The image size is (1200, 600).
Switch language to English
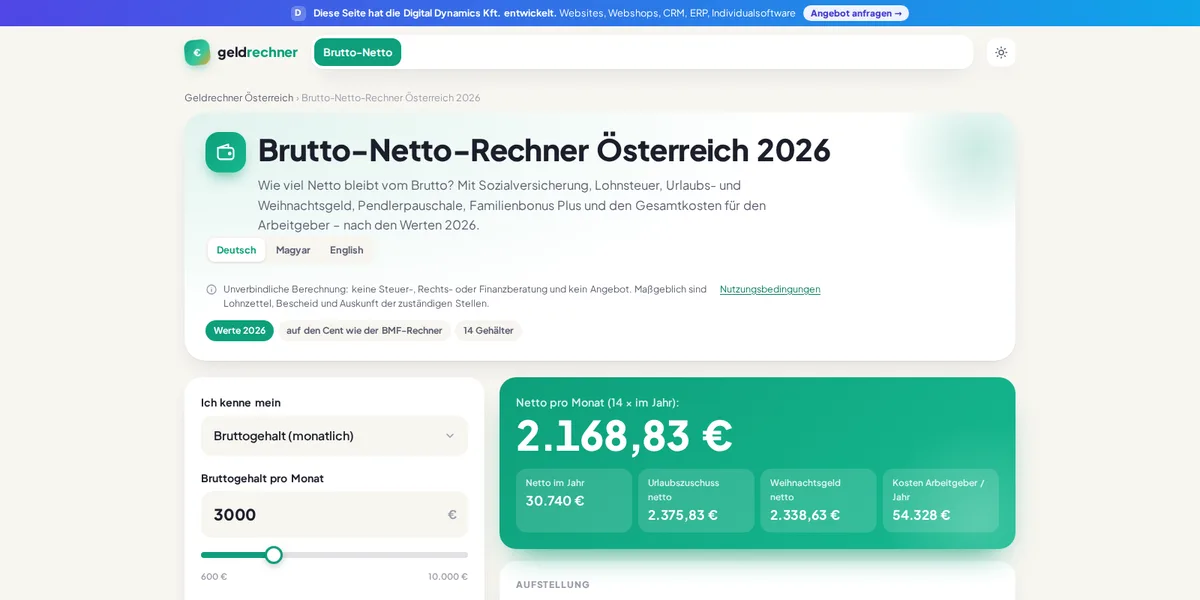(x=347, y=250)
